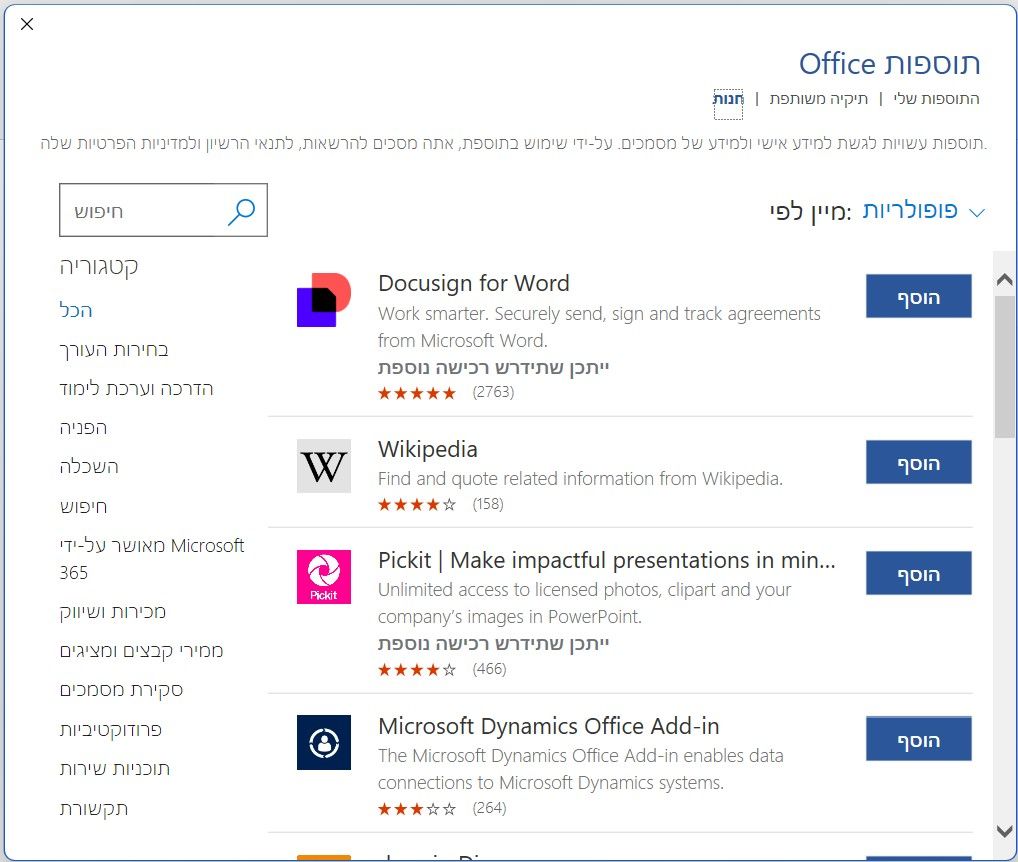
Task: Click the Docusign for Word logo
Action: pos(324,300)
